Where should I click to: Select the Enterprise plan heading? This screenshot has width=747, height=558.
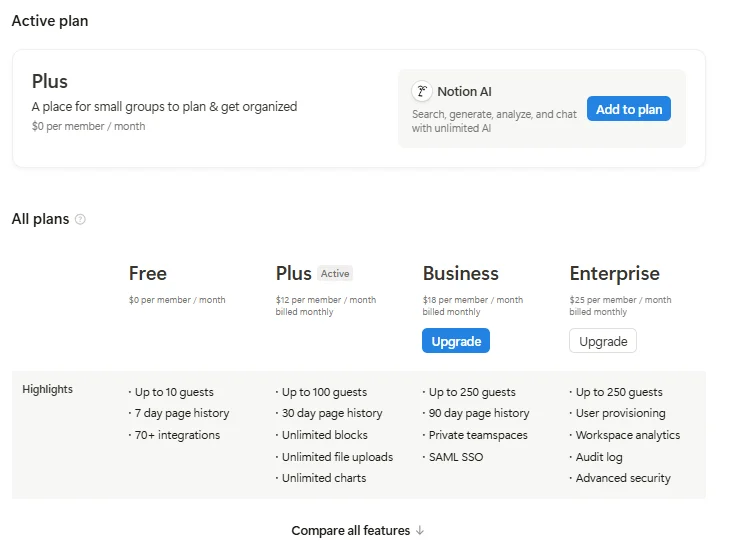615,274
